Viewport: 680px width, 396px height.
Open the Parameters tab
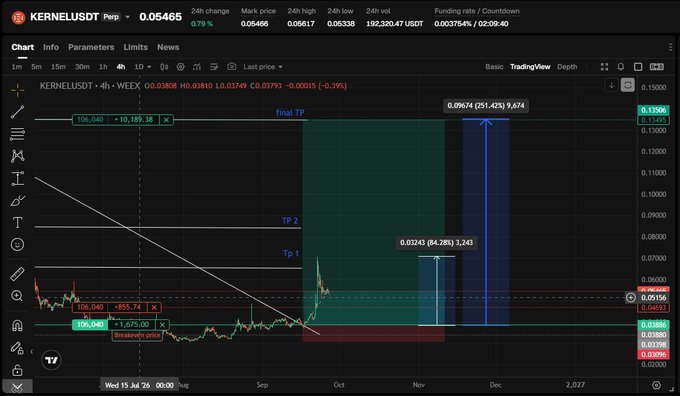[91, 47]
